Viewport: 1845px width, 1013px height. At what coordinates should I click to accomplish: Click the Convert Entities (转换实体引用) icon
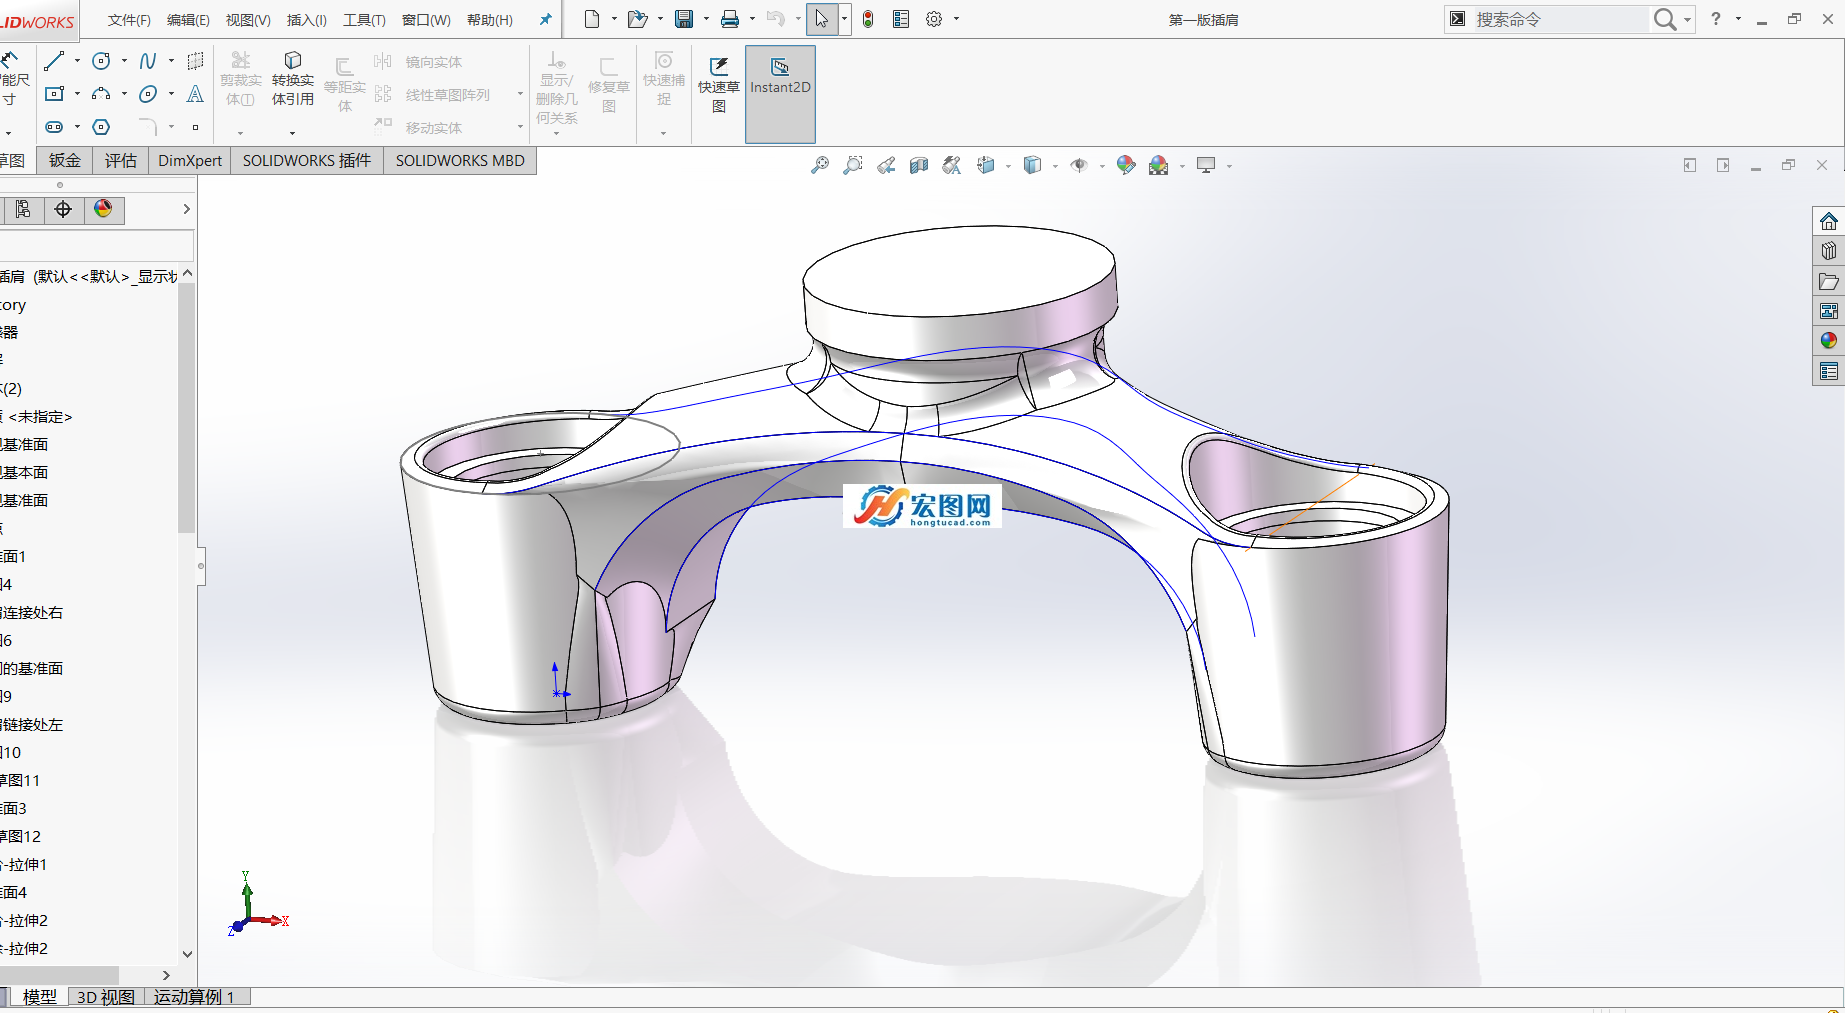pos(293,61)
